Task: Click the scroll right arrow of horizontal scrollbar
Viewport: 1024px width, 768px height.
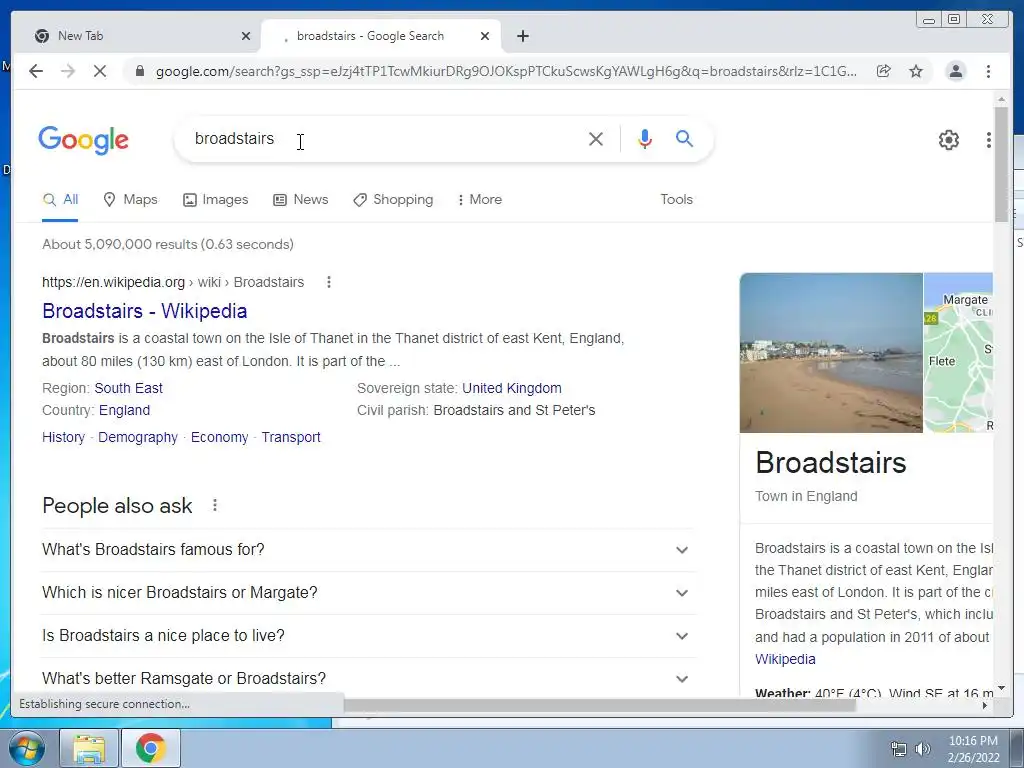Action: (x=984, y=705)
